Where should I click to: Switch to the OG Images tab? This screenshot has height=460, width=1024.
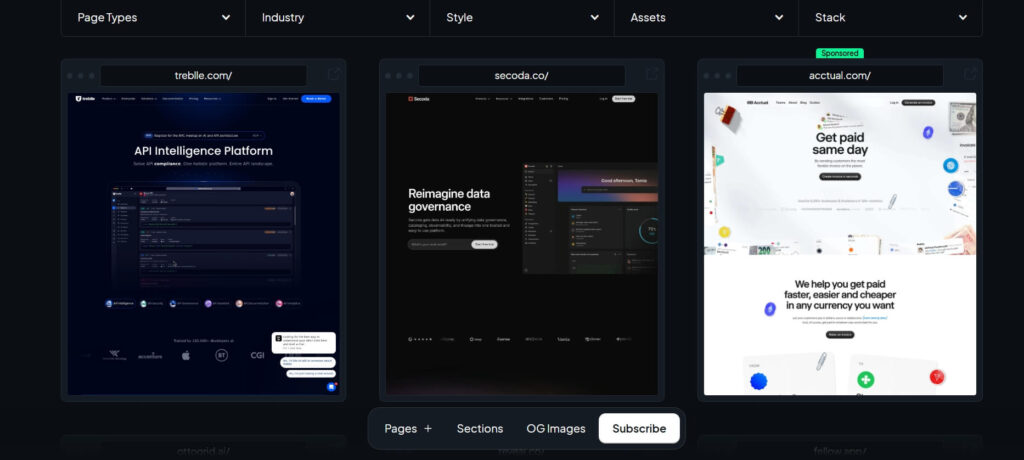556,429
